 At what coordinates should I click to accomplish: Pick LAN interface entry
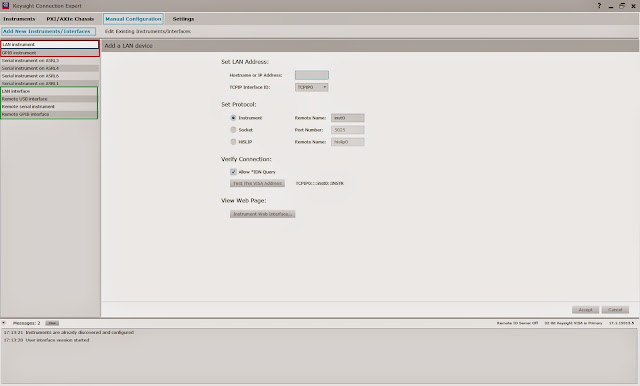click(49, 91)
